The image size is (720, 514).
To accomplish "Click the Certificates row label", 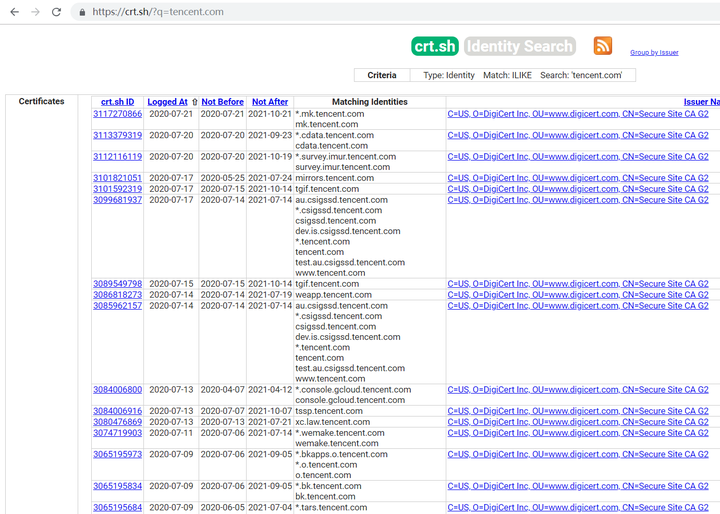I will click(41, 102).
